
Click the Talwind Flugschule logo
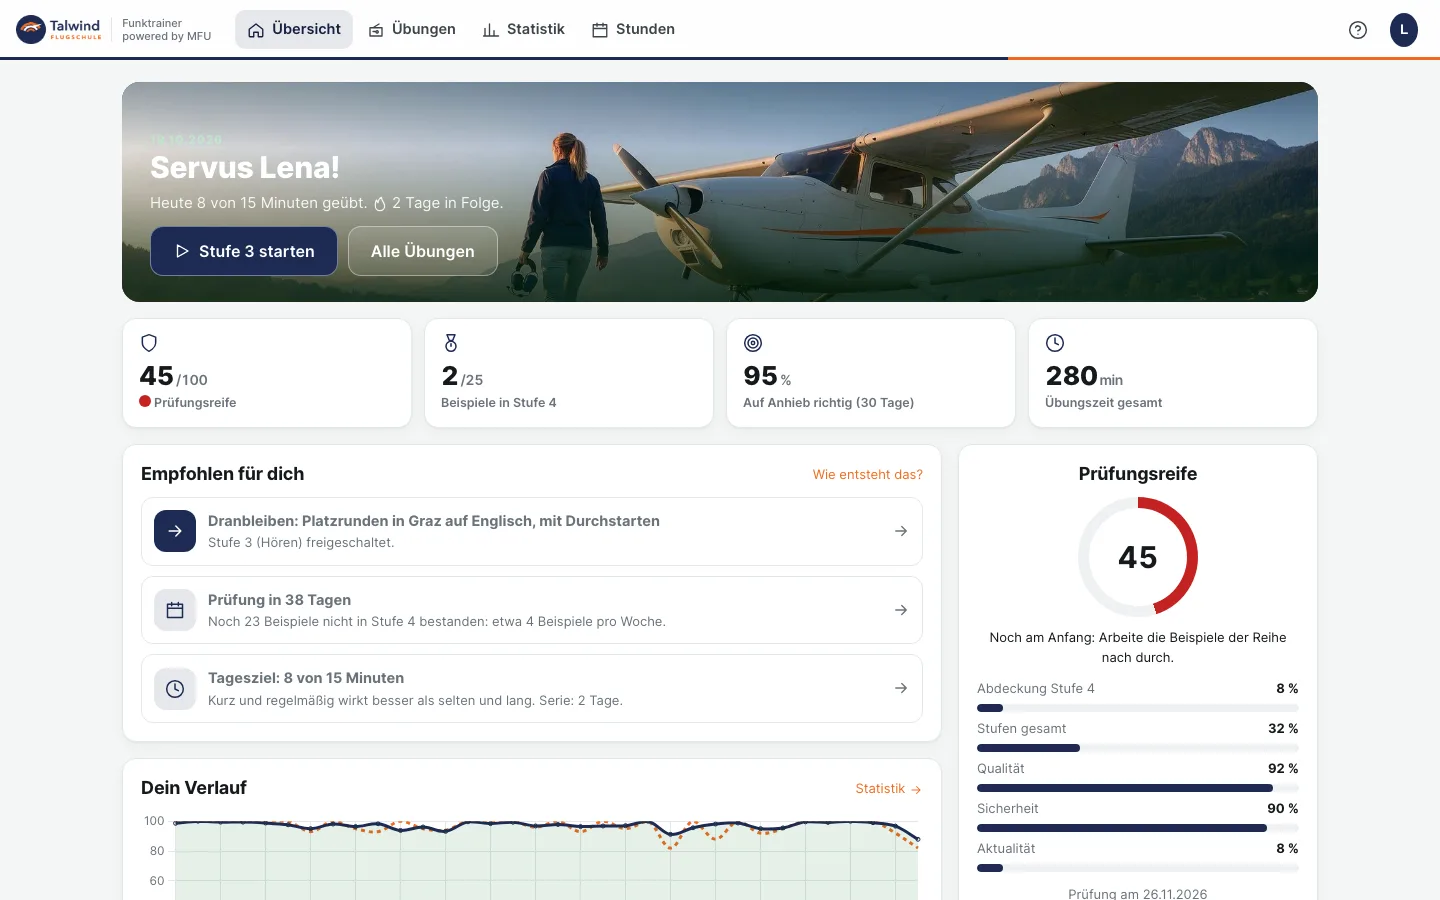point(59,29)
